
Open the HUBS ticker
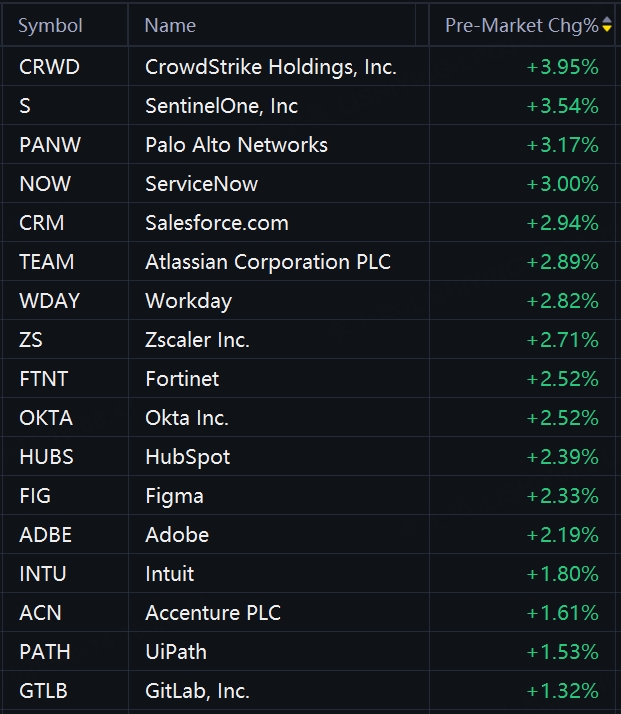tap(46, 457)
